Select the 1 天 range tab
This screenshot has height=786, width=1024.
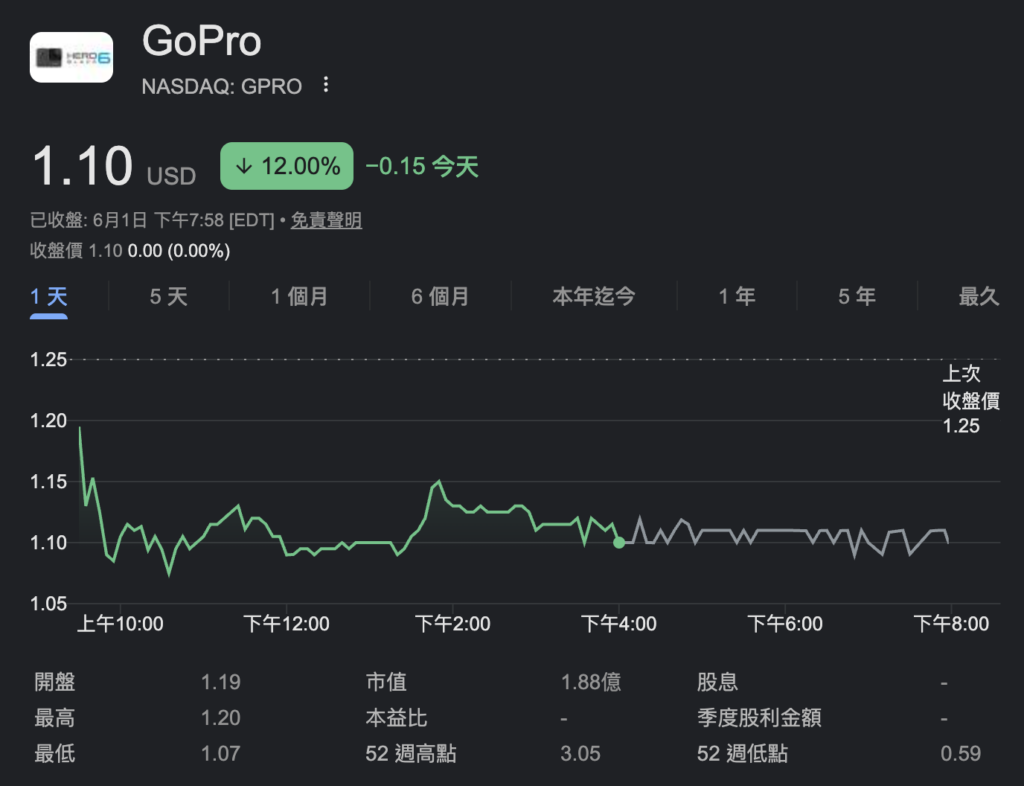[49, 297]
